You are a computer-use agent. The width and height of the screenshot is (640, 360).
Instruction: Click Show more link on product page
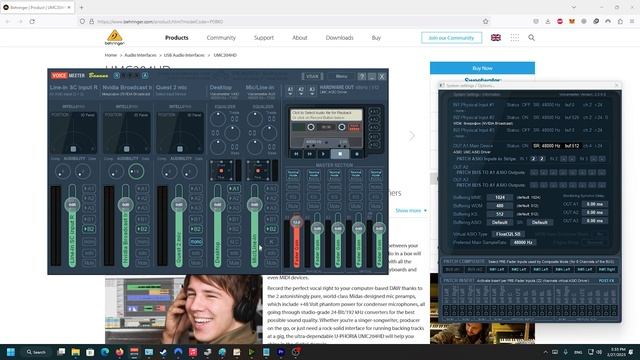tap(411, 211)
